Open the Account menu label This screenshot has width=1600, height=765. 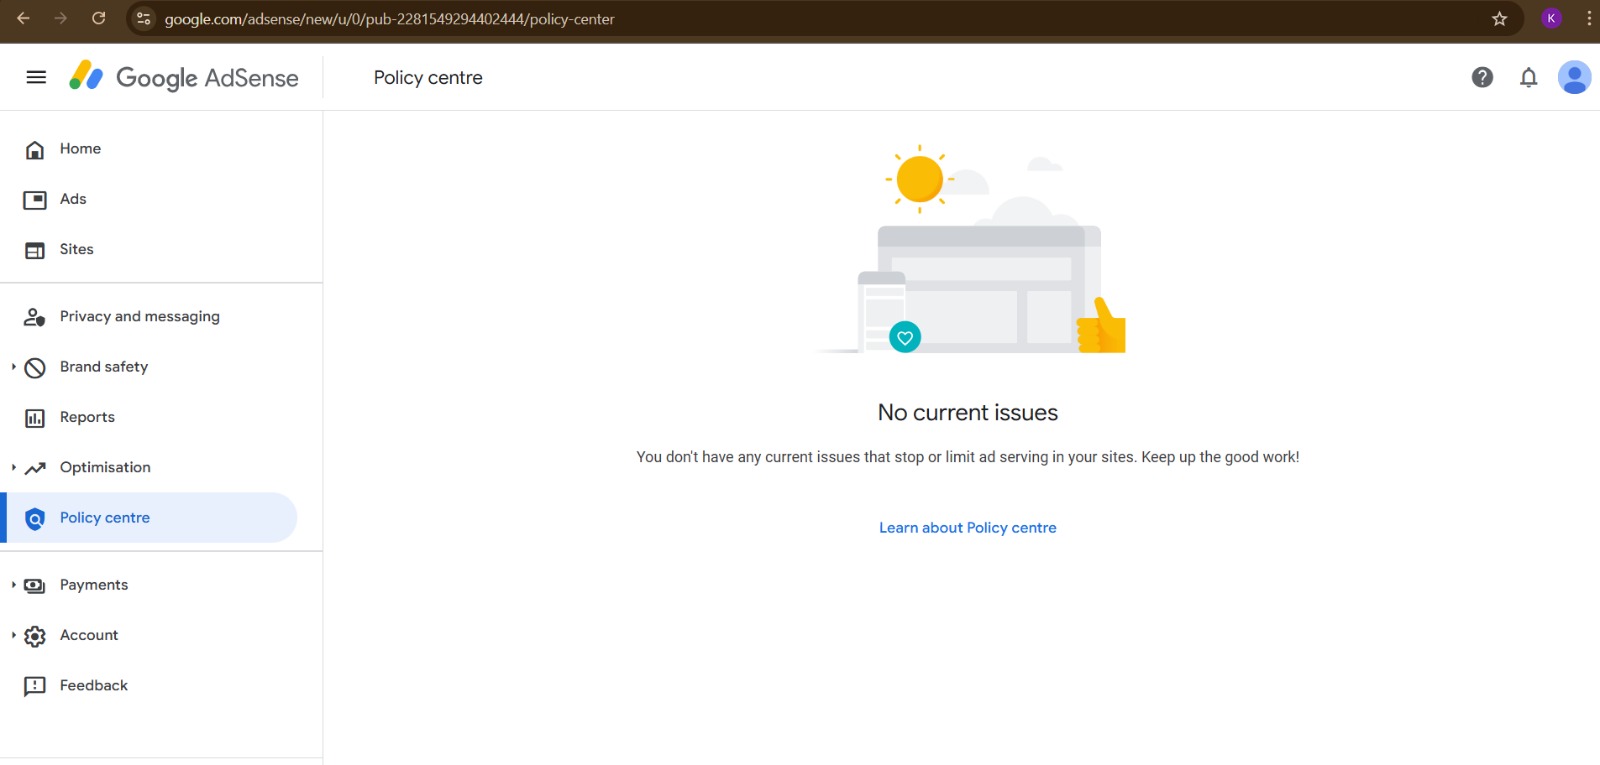(x=89, y=635)
